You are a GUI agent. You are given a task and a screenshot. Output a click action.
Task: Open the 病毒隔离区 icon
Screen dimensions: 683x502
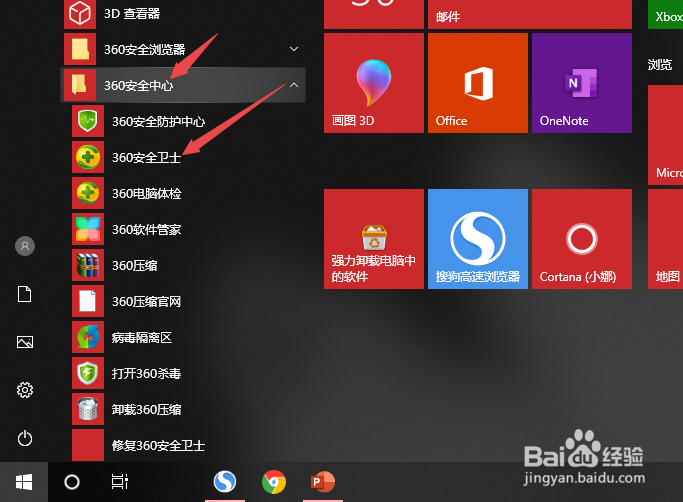(x=88, y=337)
